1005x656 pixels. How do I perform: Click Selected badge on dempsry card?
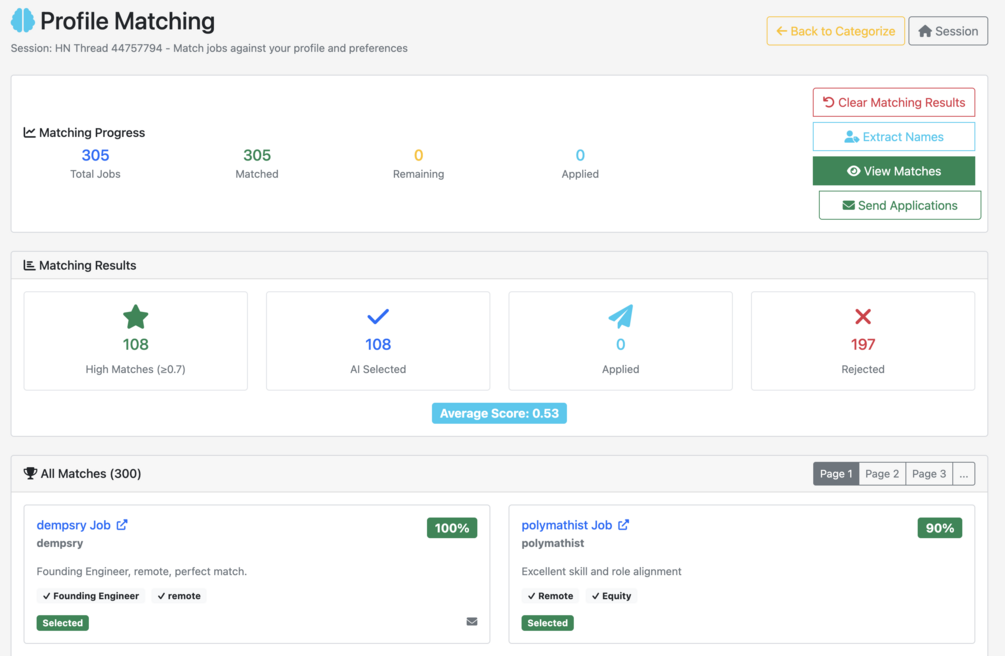tap(63, 623)
